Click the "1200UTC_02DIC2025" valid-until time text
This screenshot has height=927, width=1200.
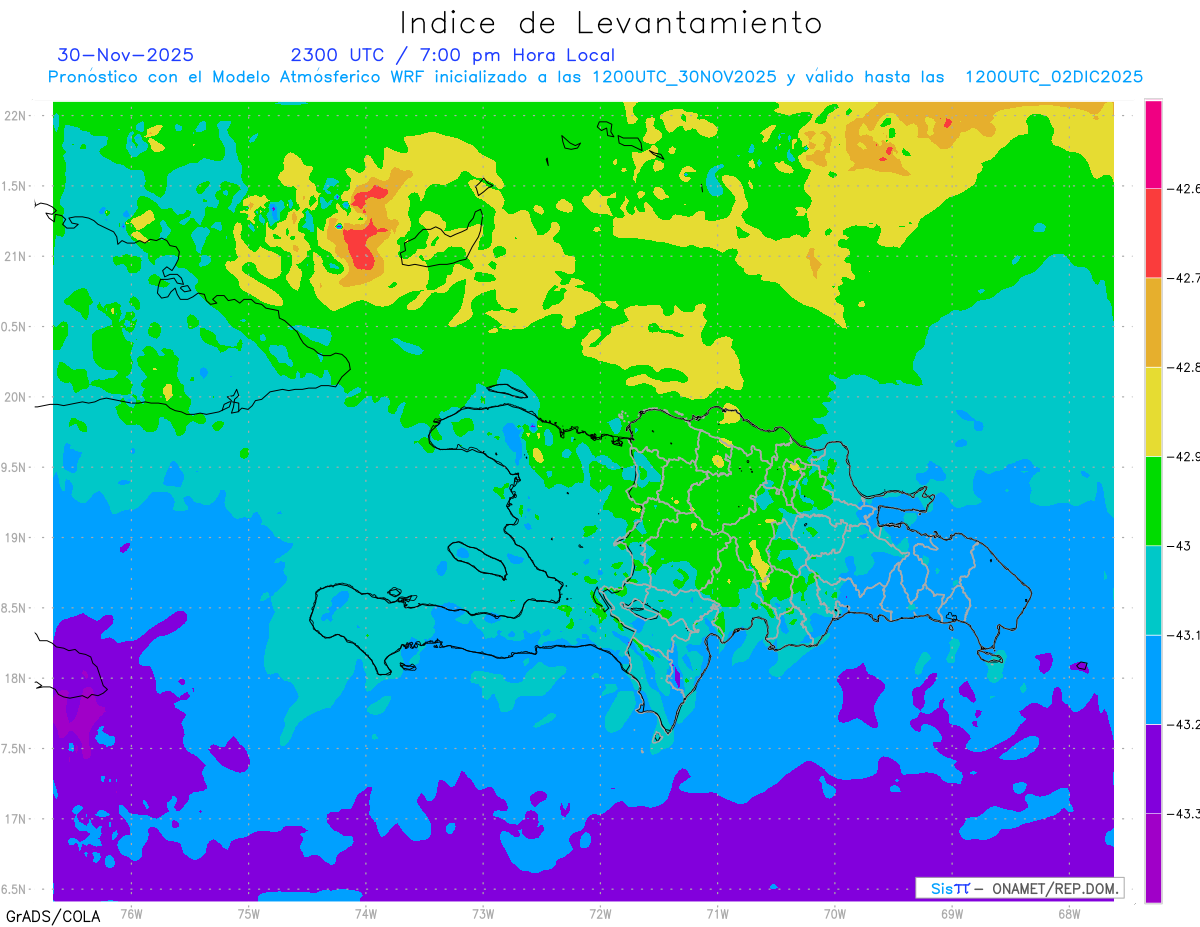(x=1053, y=77)
